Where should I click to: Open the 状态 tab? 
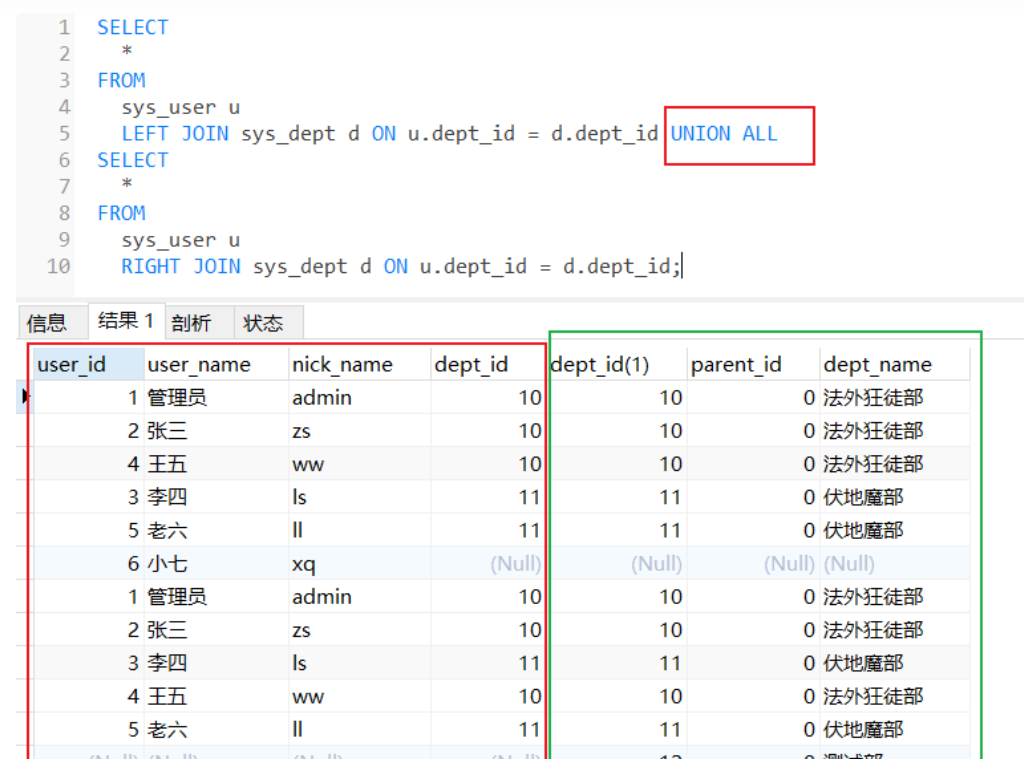(x=268, y=323)
